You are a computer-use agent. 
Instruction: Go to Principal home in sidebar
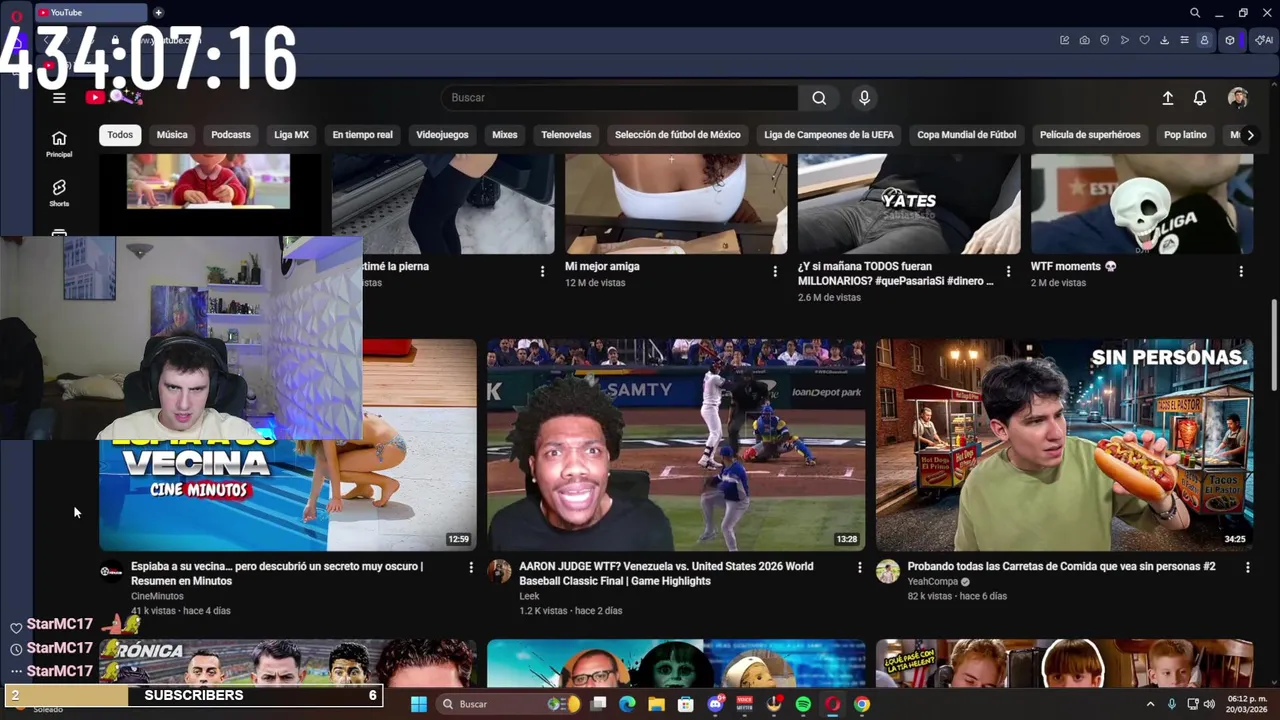pos(59,144)
